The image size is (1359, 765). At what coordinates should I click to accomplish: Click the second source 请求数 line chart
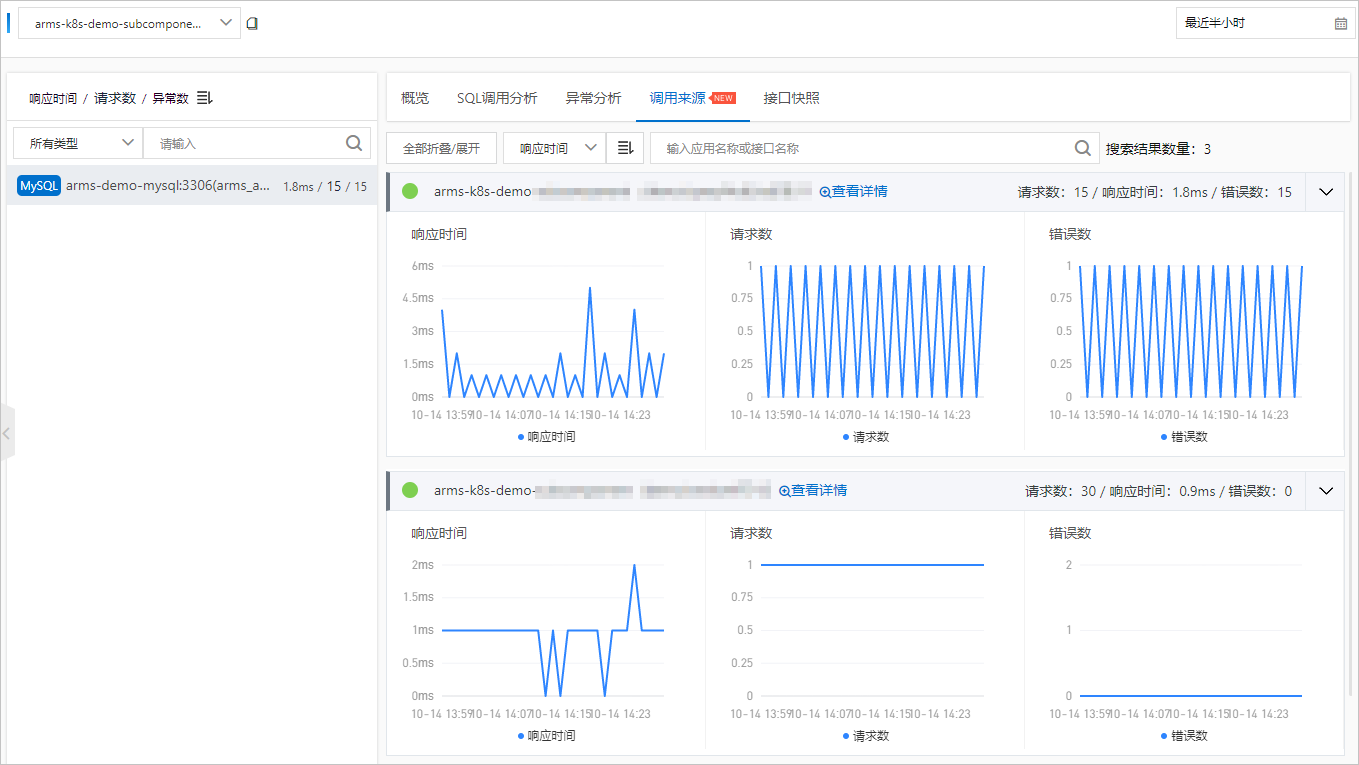871,630
